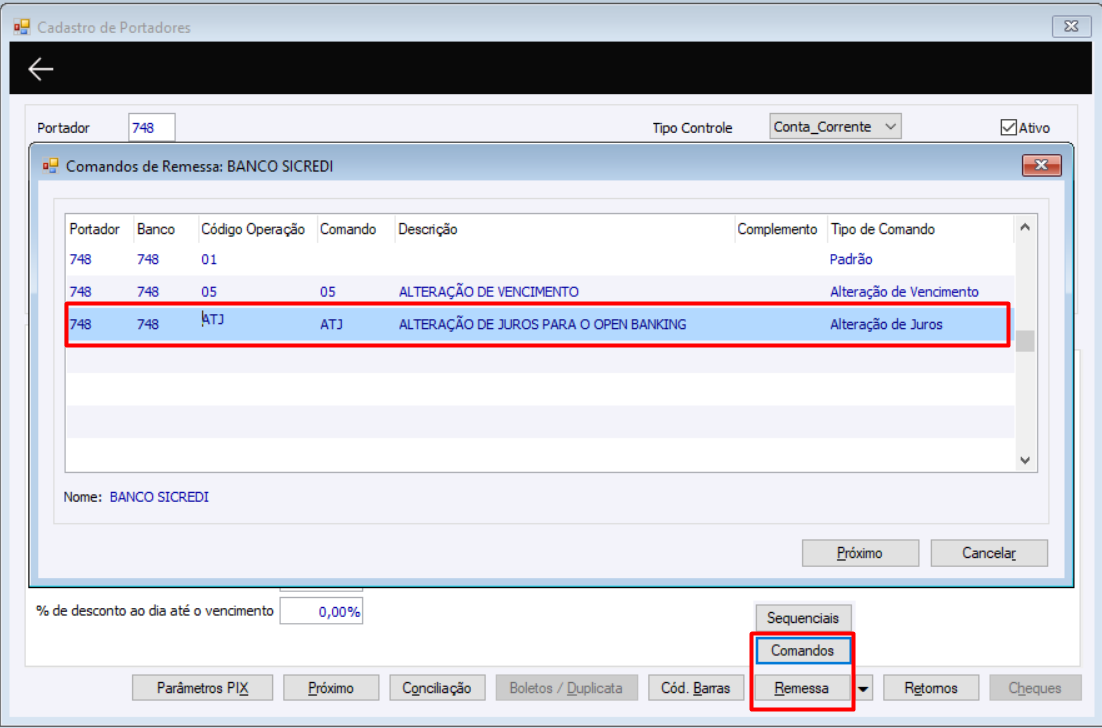1102x728 pixels.
Task: Open the Comandos menu item
Action: (x=803, y=651)
